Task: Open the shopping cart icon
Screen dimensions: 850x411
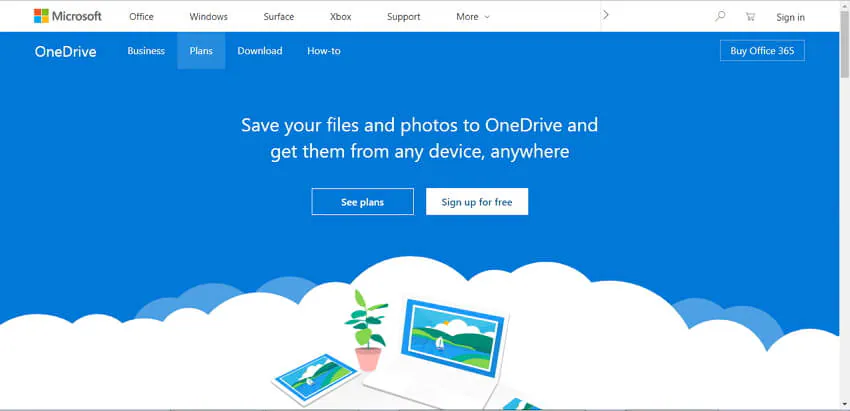Action: coord(750,17)
